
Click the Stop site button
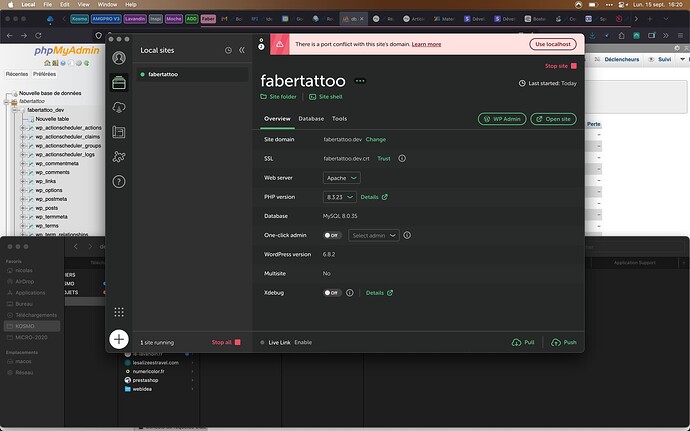tap(561, 66)
